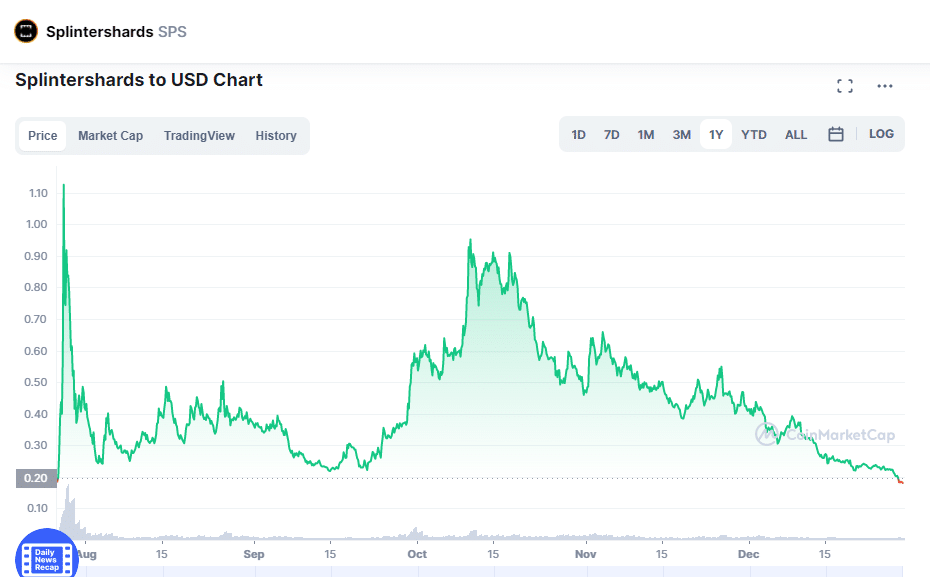Click the Splintershards to USD Chart heading
The height and width of the screenshot is (577, 930).
[139, 80]
